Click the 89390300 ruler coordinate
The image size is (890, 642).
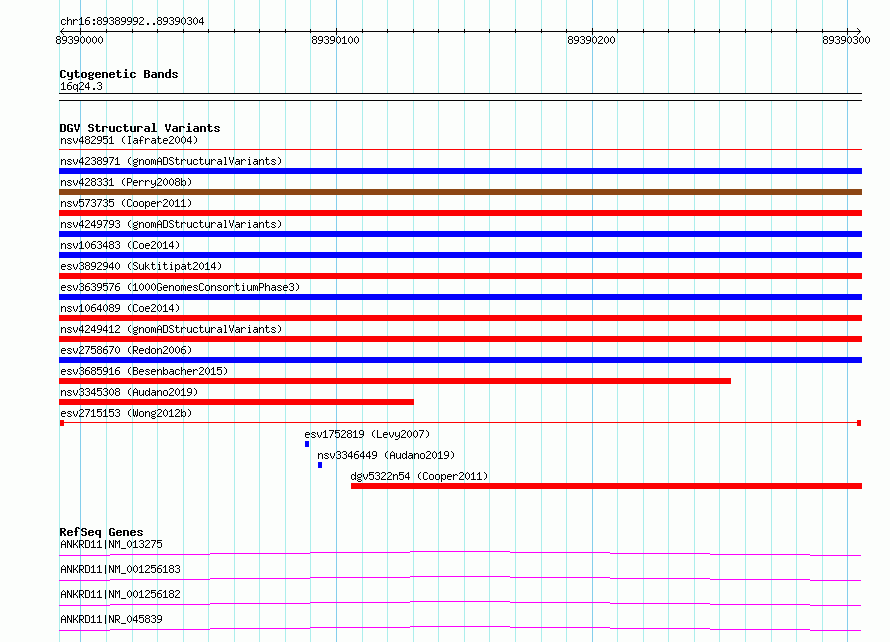click(x=846, y=40)
